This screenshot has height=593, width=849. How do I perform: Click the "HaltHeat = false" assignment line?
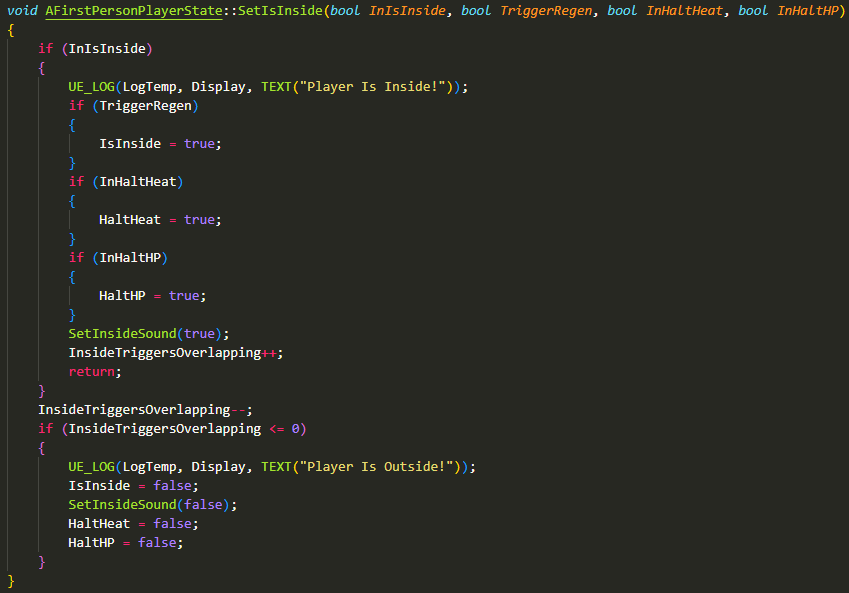coord(133,524)
